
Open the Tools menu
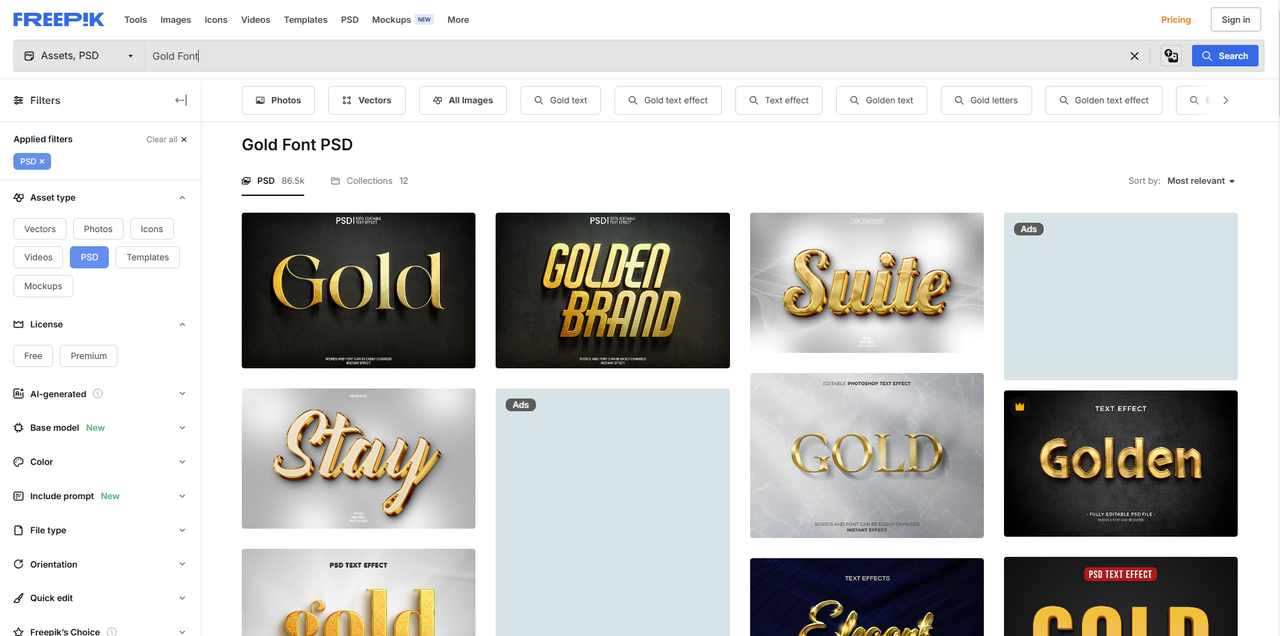pos(135,20)
